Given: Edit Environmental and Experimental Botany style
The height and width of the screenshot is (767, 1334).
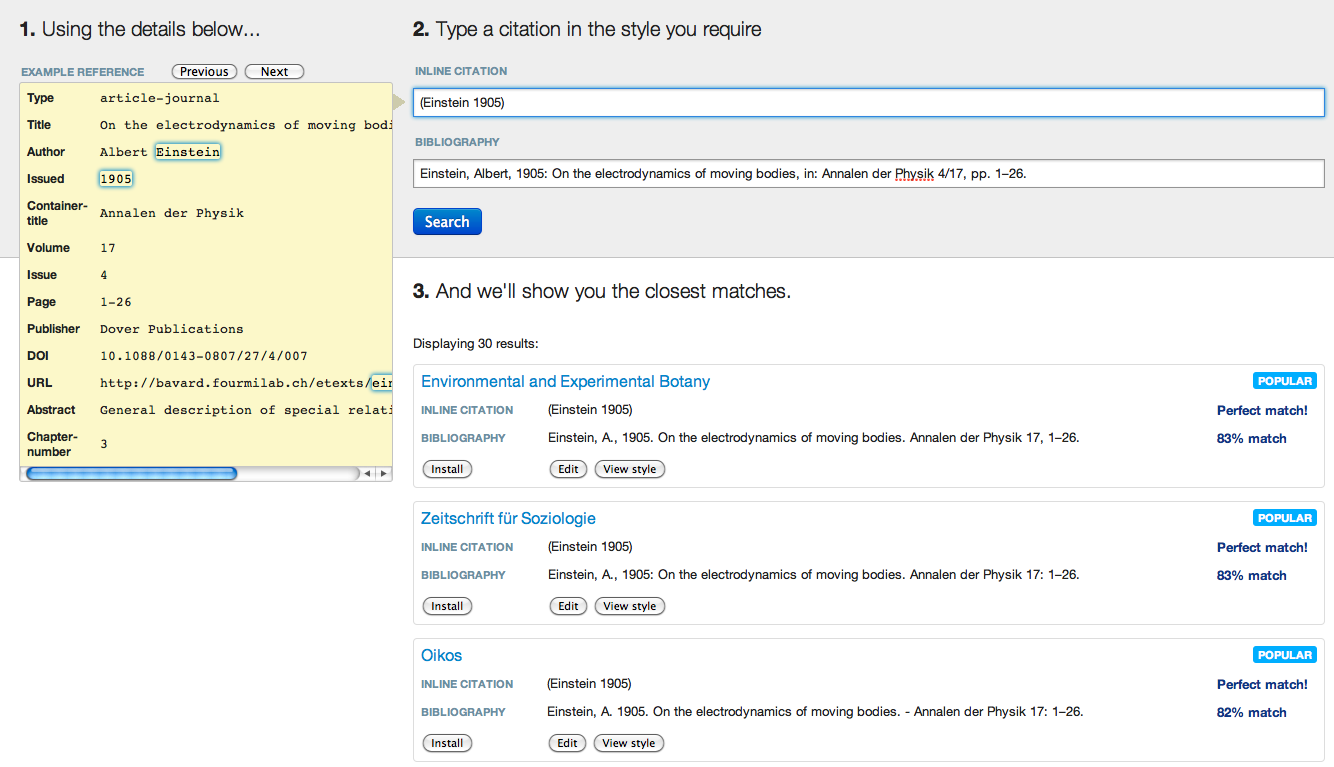Looking at the screenshot, I should [x=568, y=469].
